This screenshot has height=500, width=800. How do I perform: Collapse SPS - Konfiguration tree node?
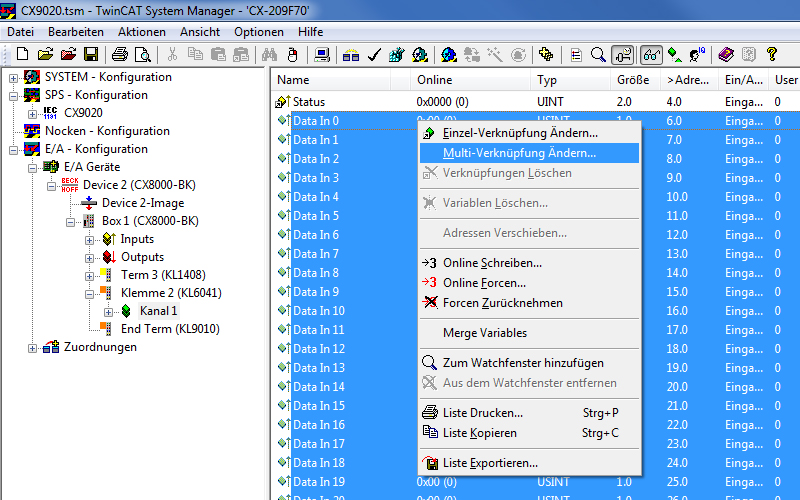coord(13,95)
